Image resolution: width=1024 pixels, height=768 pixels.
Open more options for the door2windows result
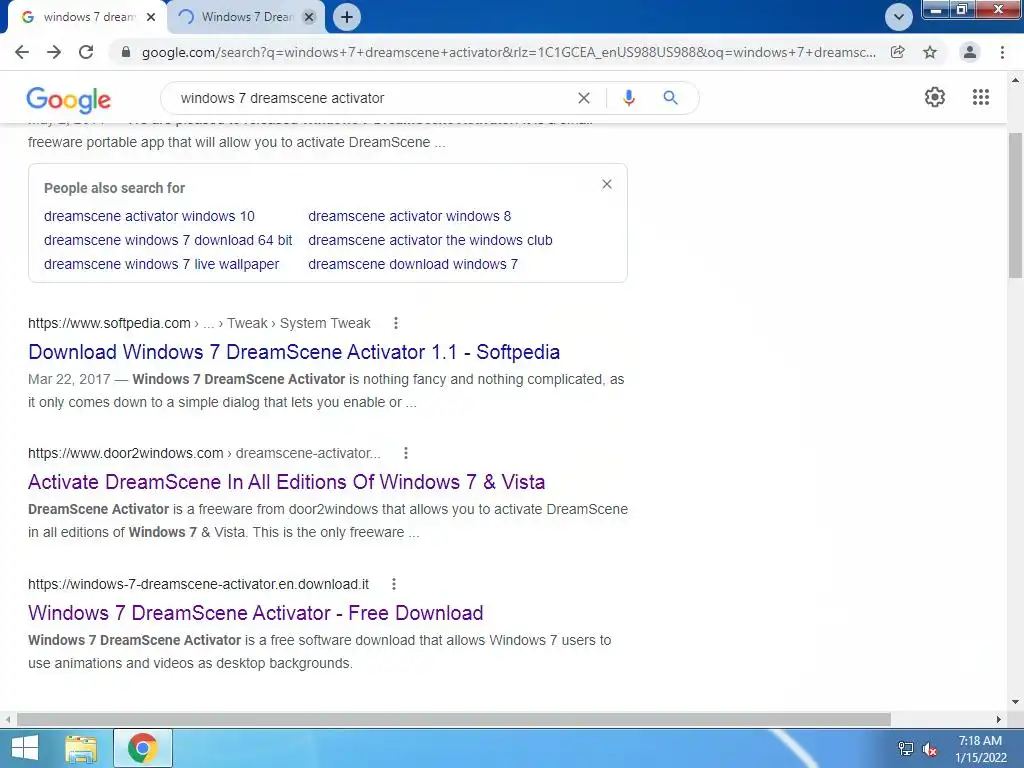pos(406,453)
